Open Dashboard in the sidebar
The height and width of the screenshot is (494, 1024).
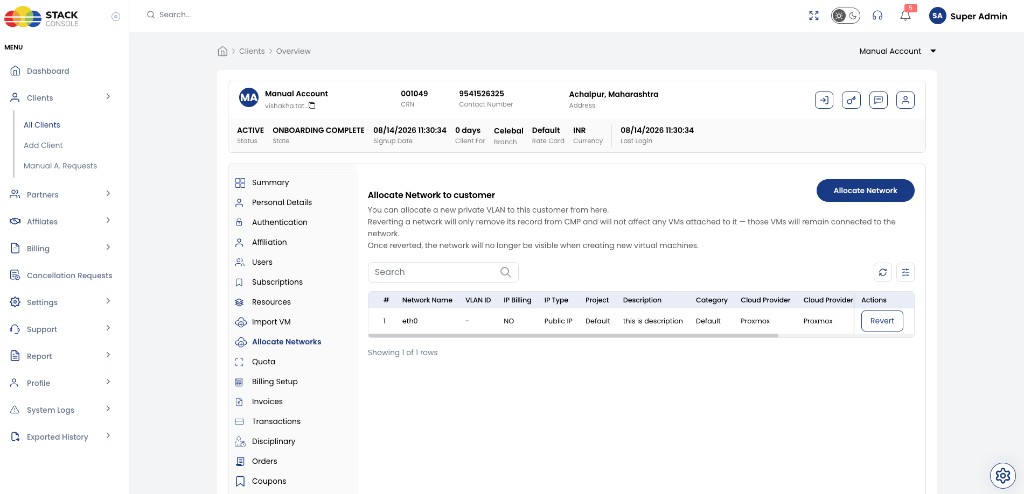48,71
